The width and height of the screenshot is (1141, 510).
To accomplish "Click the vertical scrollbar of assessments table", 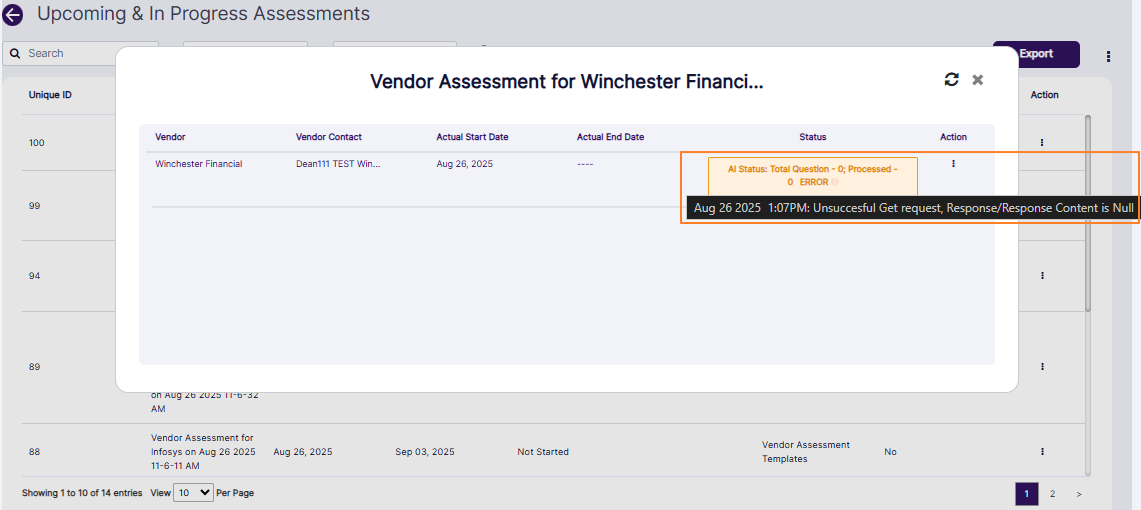I will coord(1089,213).
